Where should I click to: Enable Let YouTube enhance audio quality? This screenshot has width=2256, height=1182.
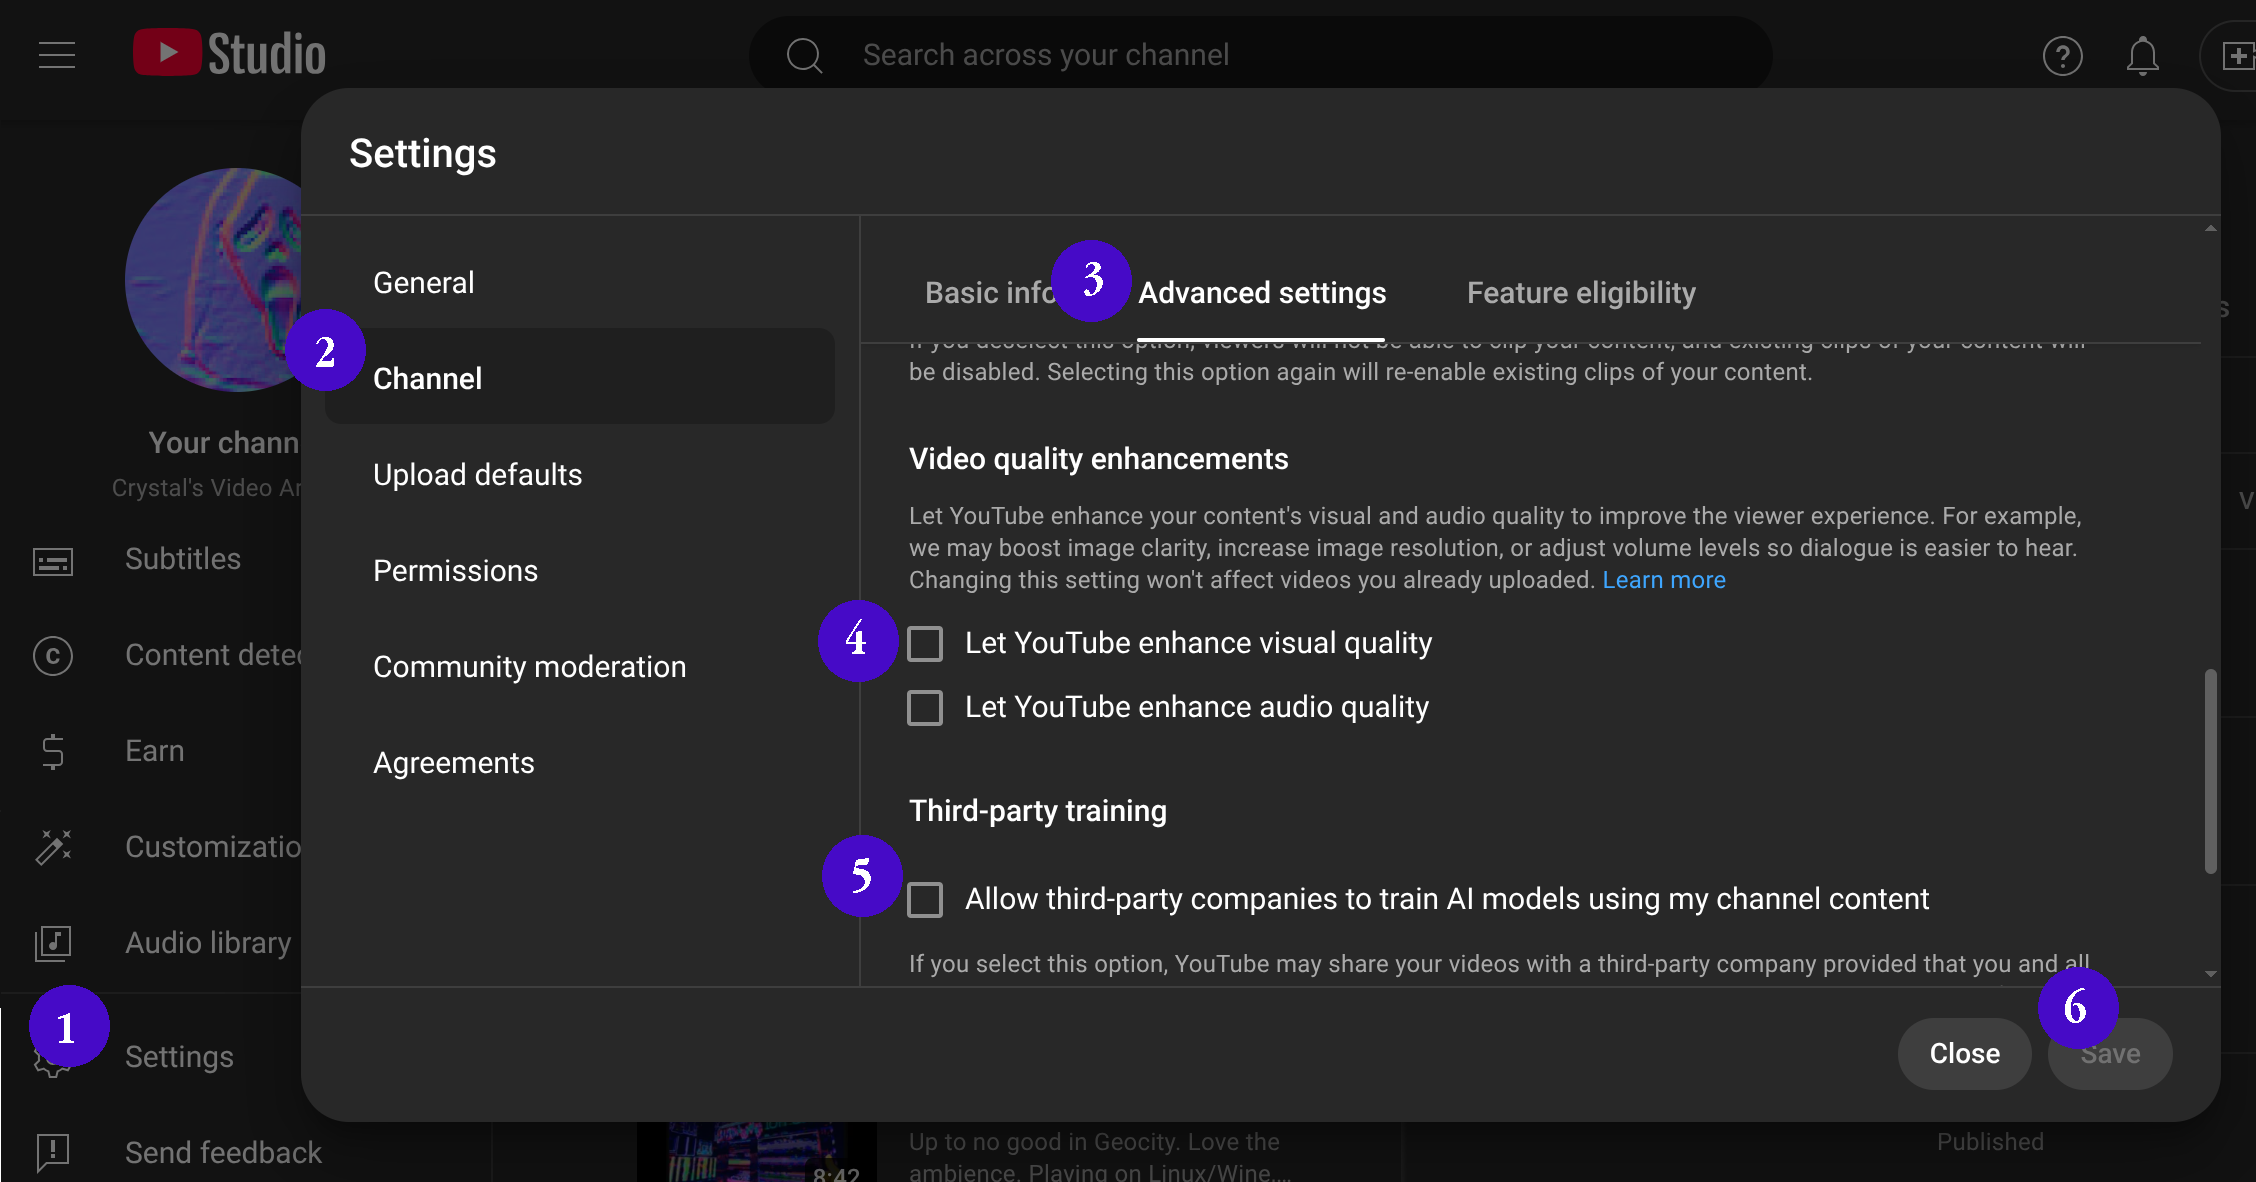[x=925, y=708]
